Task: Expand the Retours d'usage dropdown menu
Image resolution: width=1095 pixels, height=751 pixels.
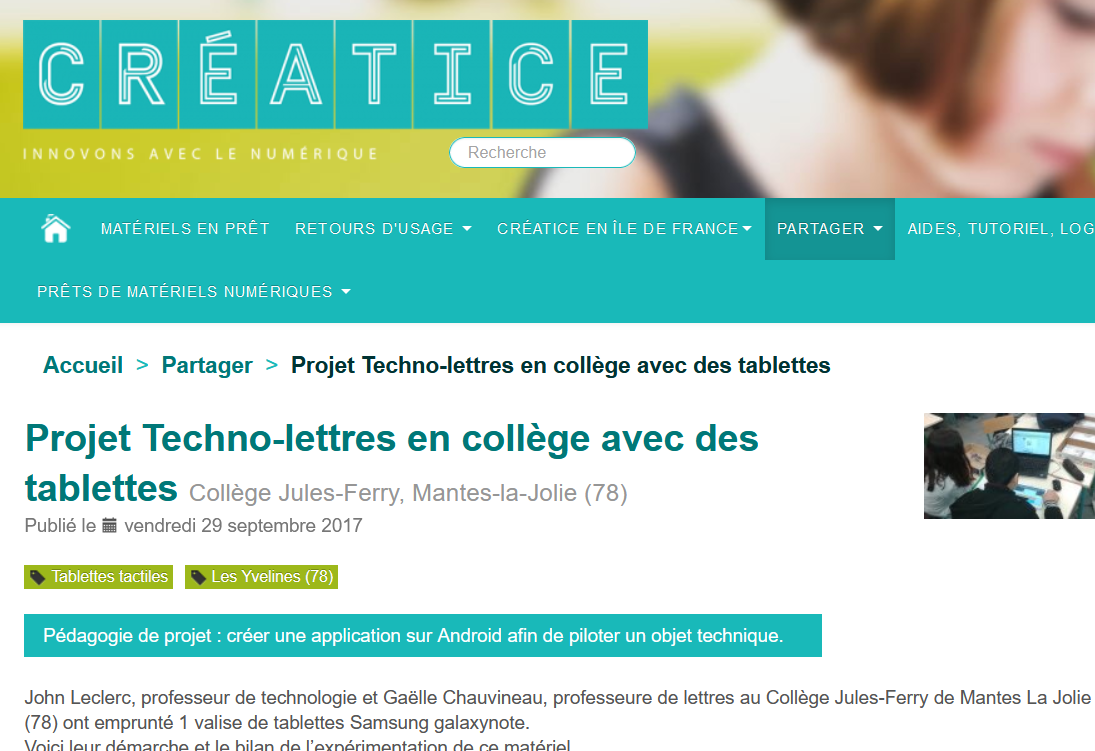Action: (x=382, y=229)
